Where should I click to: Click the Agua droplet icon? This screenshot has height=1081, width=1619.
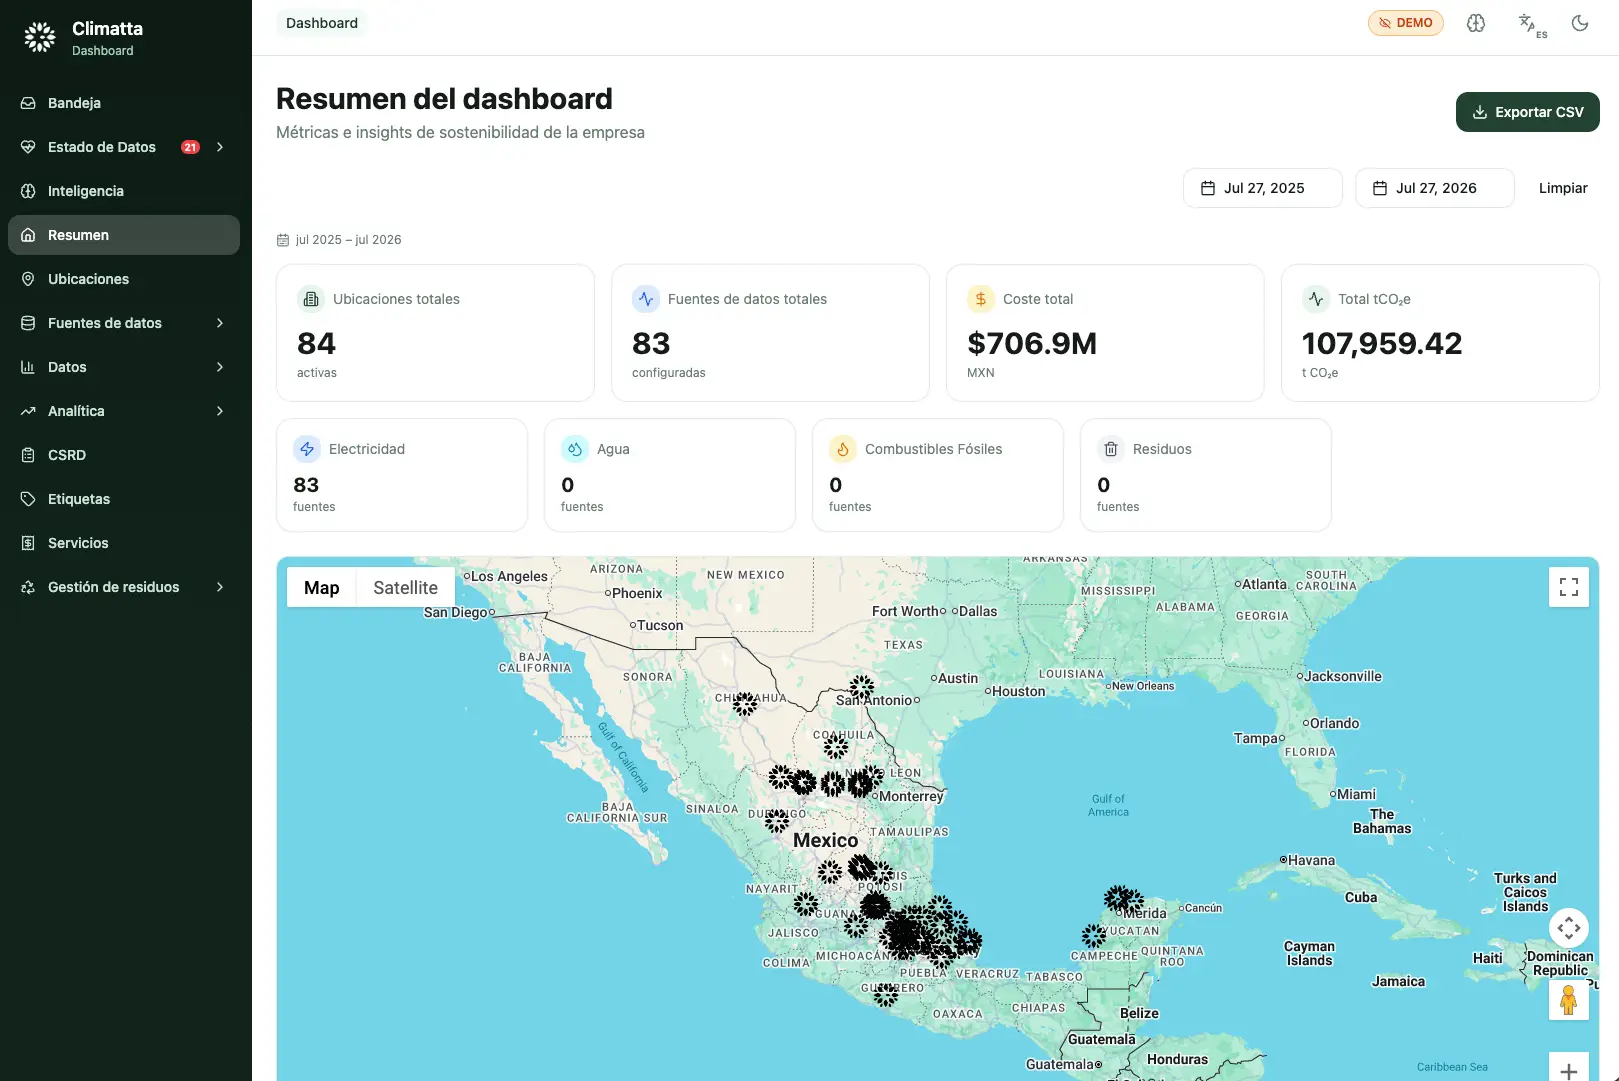575,449
